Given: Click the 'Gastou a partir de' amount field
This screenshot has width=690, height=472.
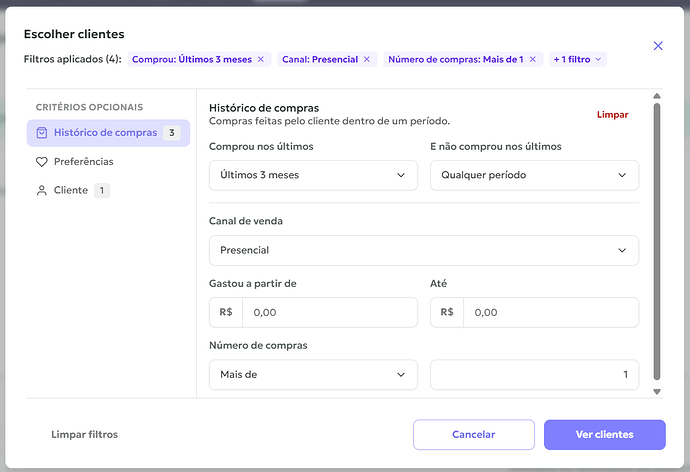Looking at the screenshot, I should coord(330,312).
